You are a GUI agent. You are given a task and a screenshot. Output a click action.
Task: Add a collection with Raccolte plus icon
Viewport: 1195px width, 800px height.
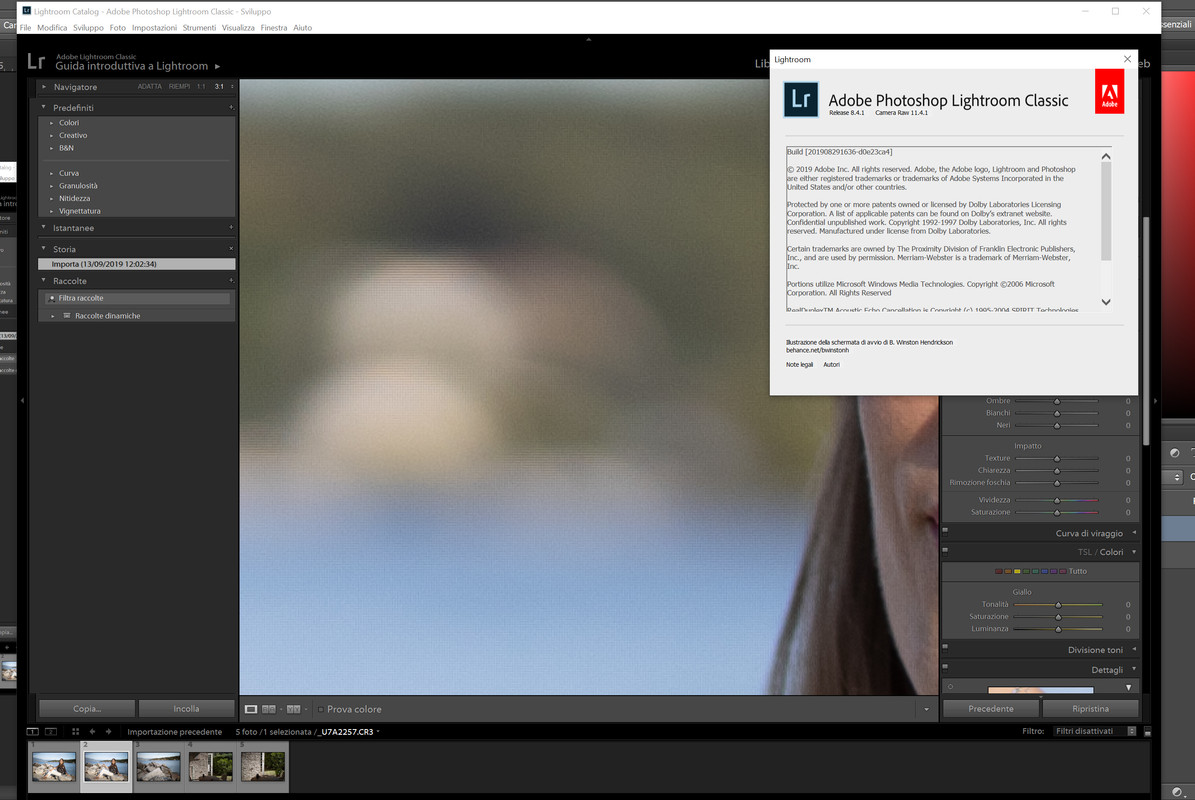tap(231, 280)
